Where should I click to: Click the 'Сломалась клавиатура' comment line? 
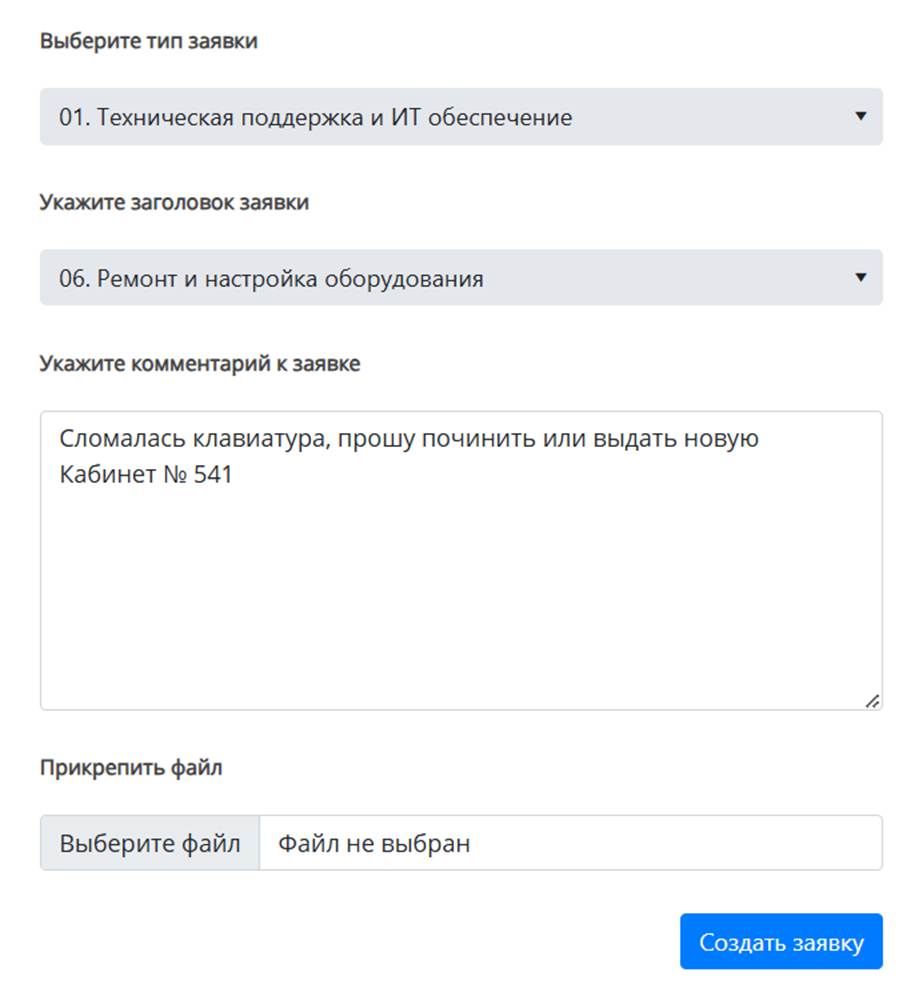pyautogui.click(x=409, y=439)
